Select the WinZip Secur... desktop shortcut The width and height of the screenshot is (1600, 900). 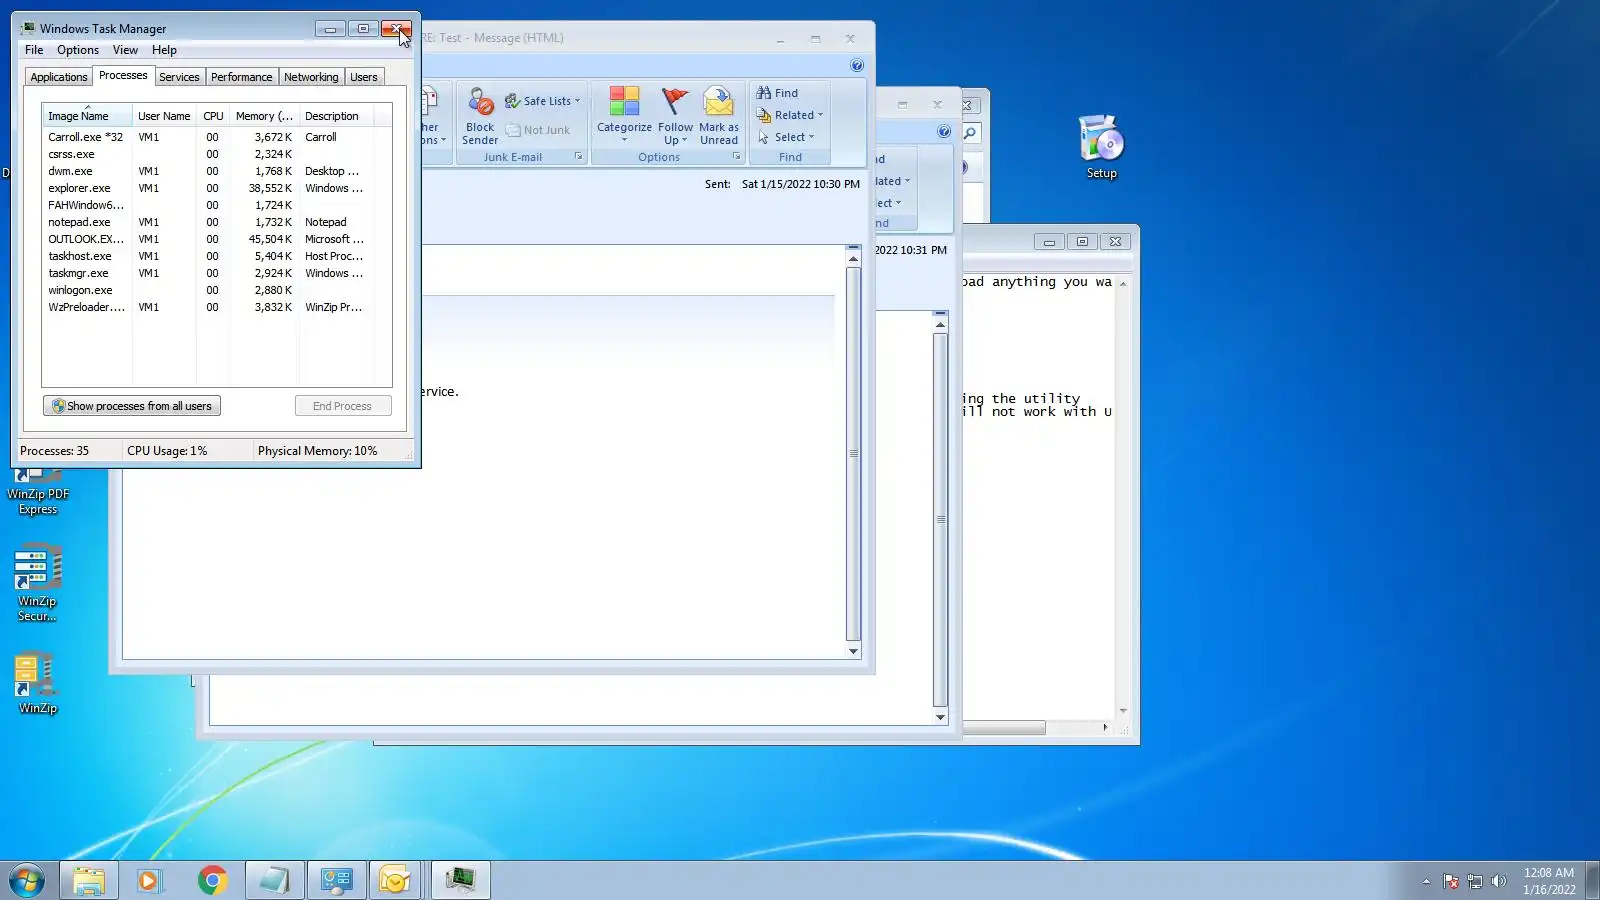pyautogui.click(x=38, y=583)
